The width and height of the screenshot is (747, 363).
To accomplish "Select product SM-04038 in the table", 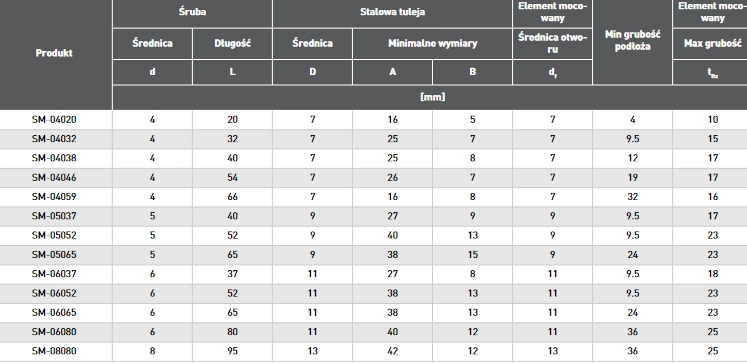I will pyautogui.click(x=54, y=158).
